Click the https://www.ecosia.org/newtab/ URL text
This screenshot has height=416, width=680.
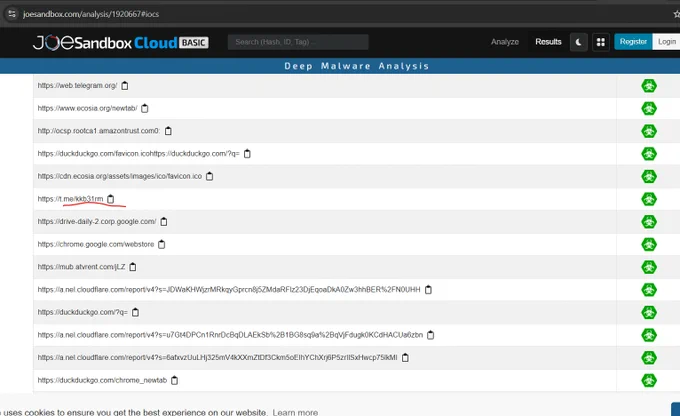point(87,108)
